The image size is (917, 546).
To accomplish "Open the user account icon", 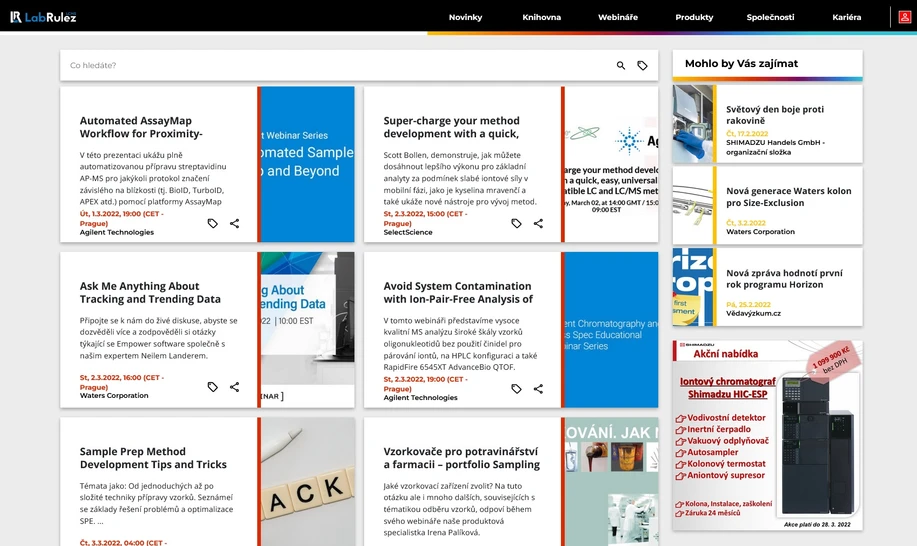I will [904, 17].
